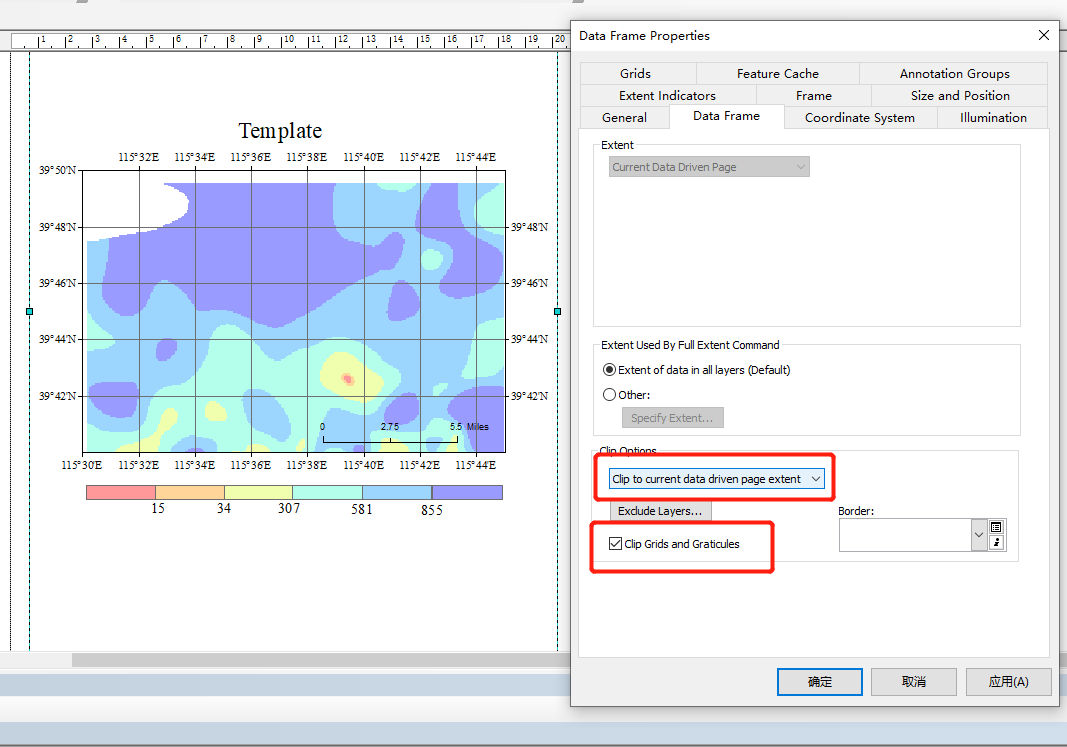Click the red legend color patch
1067x747 pixels.
click(x=121, y=493)
